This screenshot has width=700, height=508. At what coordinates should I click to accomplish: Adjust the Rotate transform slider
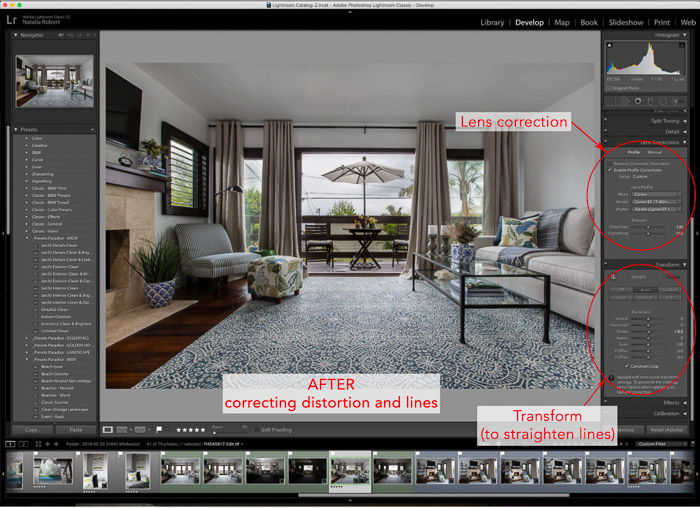649,330
